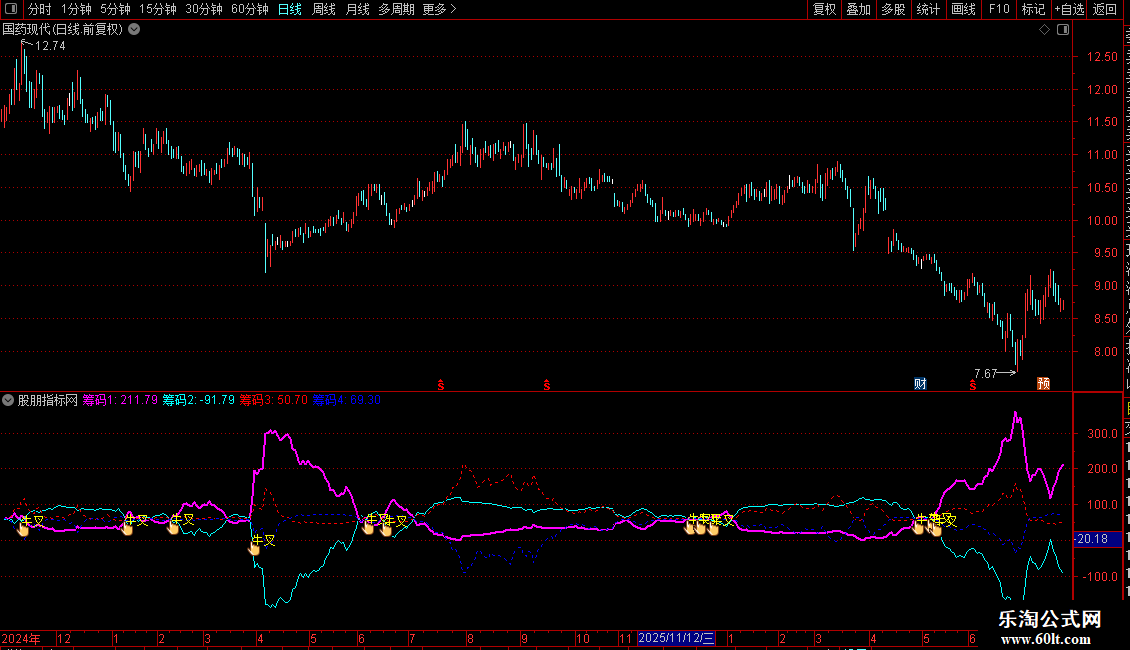Image resolution: width=1130 pixels, height=650 pixels.
Task: Click the 筹码2: -91.79 value label
Action: tap(198, 400)
